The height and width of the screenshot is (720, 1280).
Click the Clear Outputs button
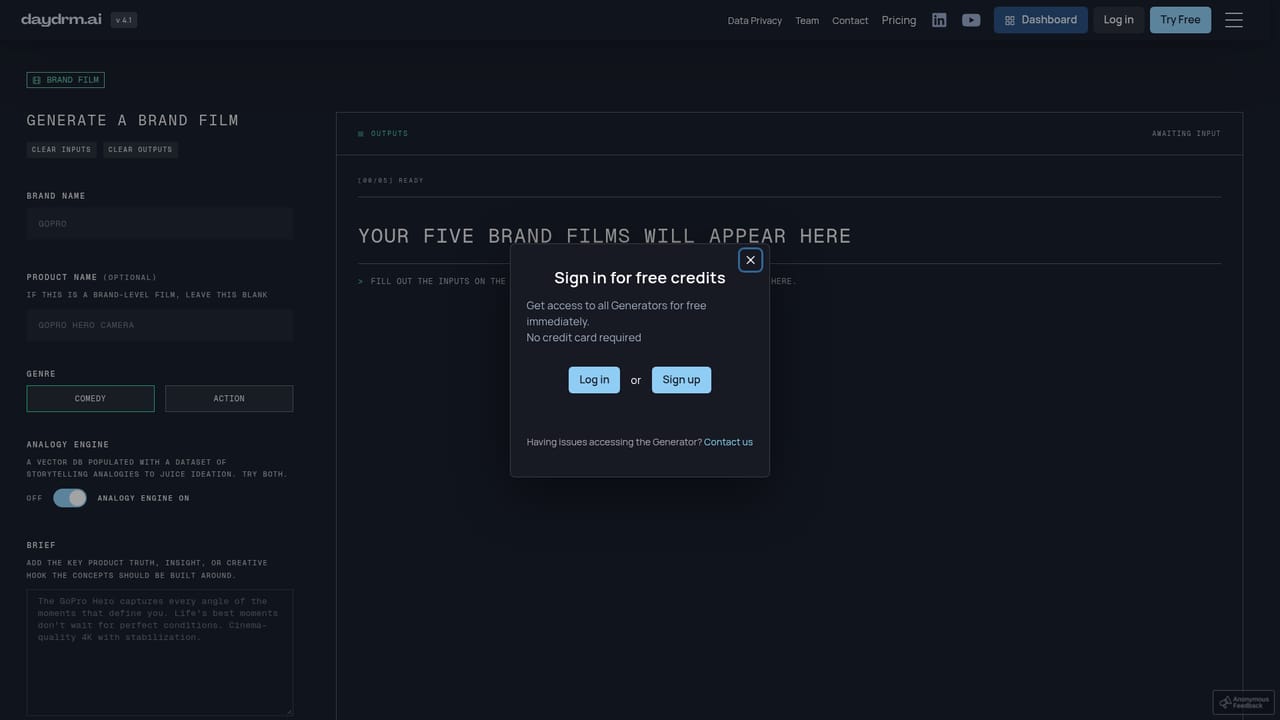[140, 150]
